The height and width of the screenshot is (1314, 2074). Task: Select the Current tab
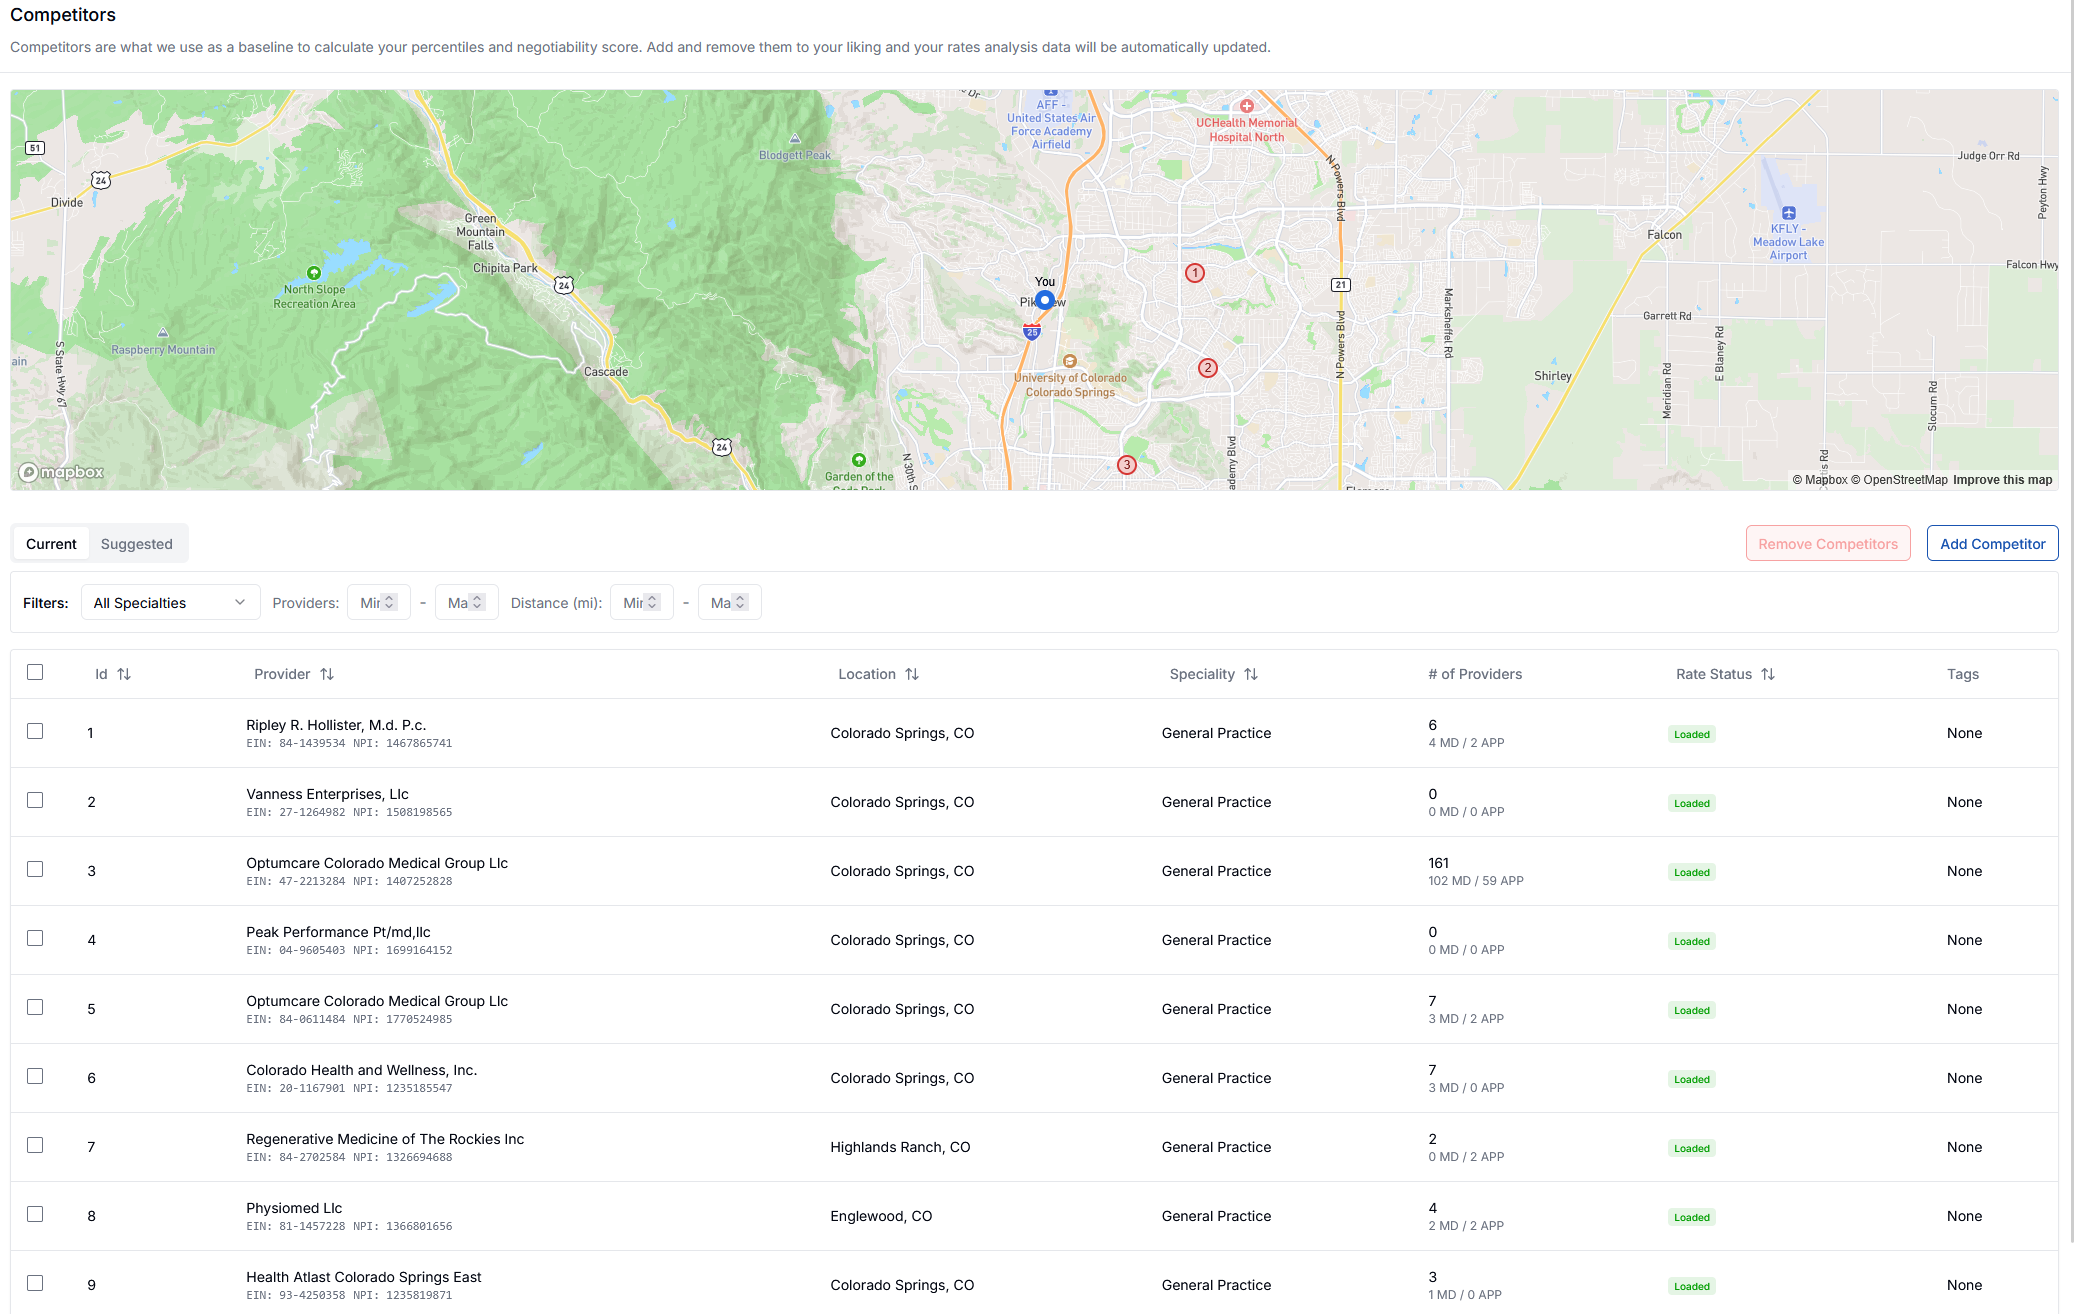(51, 544)
